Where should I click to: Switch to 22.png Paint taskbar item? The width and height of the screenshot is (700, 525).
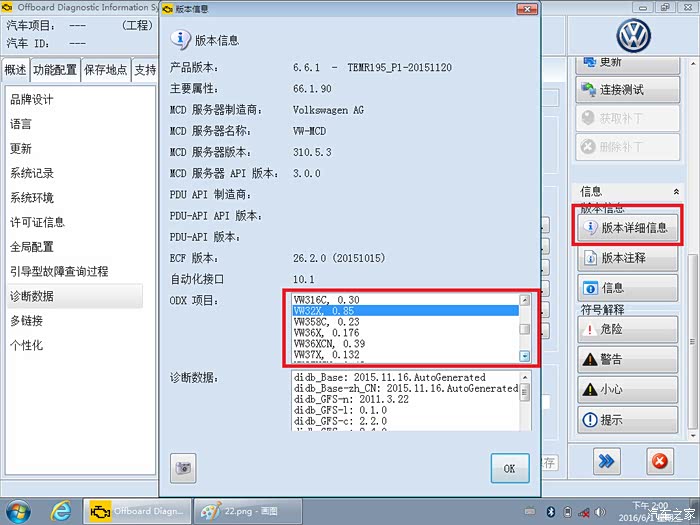pos(248,511)
